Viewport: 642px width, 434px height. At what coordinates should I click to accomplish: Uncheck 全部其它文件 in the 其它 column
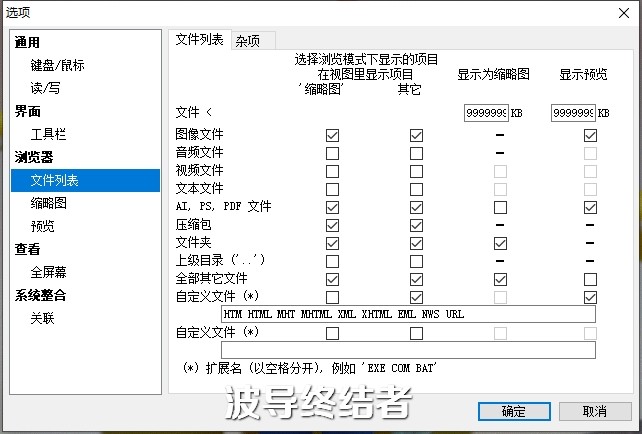416,280
